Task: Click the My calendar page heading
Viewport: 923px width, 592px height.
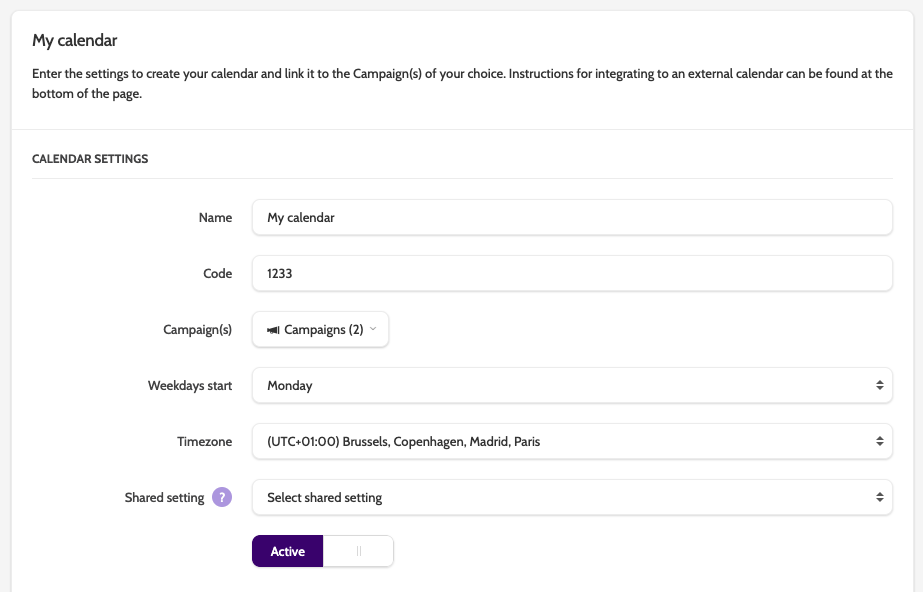Action: (x=75, y=40)
